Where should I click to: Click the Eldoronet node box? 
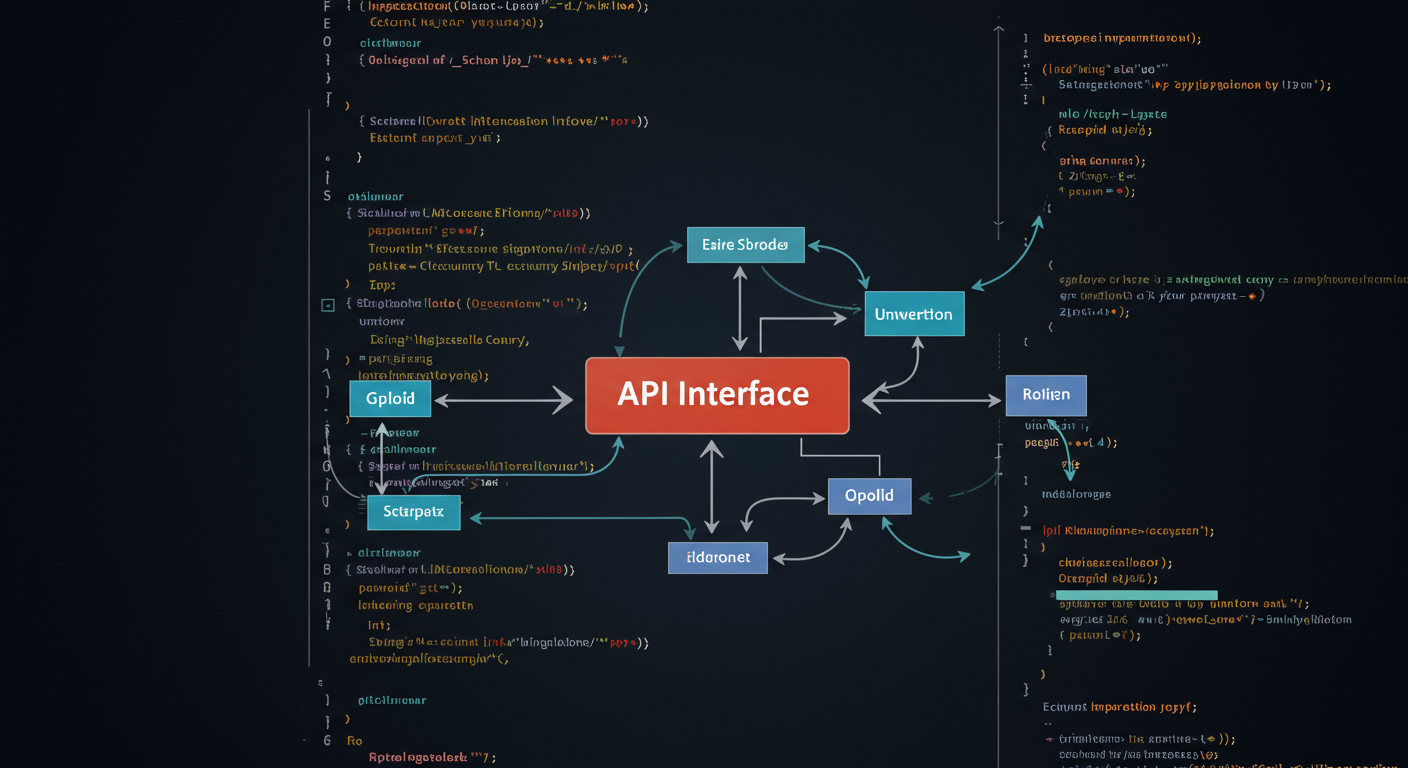(717, 557)
